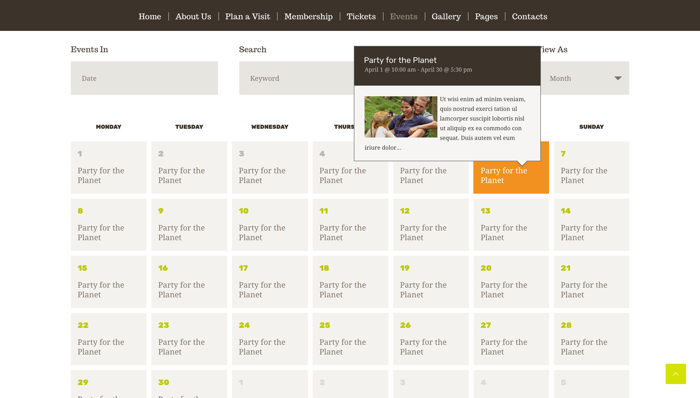Open Party for the Planet on day 8
This screenshot has width=700, height=398.
[x=101, y=232]
